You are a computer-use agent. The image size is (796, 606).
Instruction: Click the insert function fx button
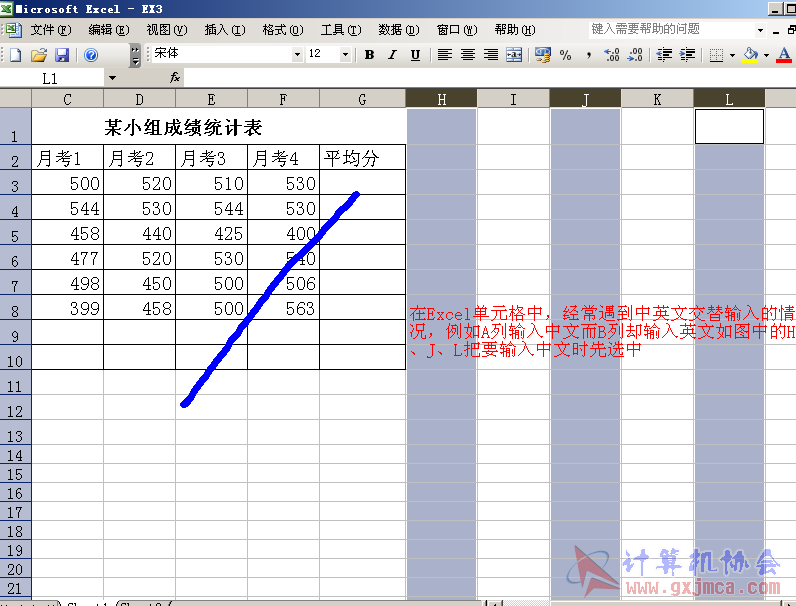175,77
